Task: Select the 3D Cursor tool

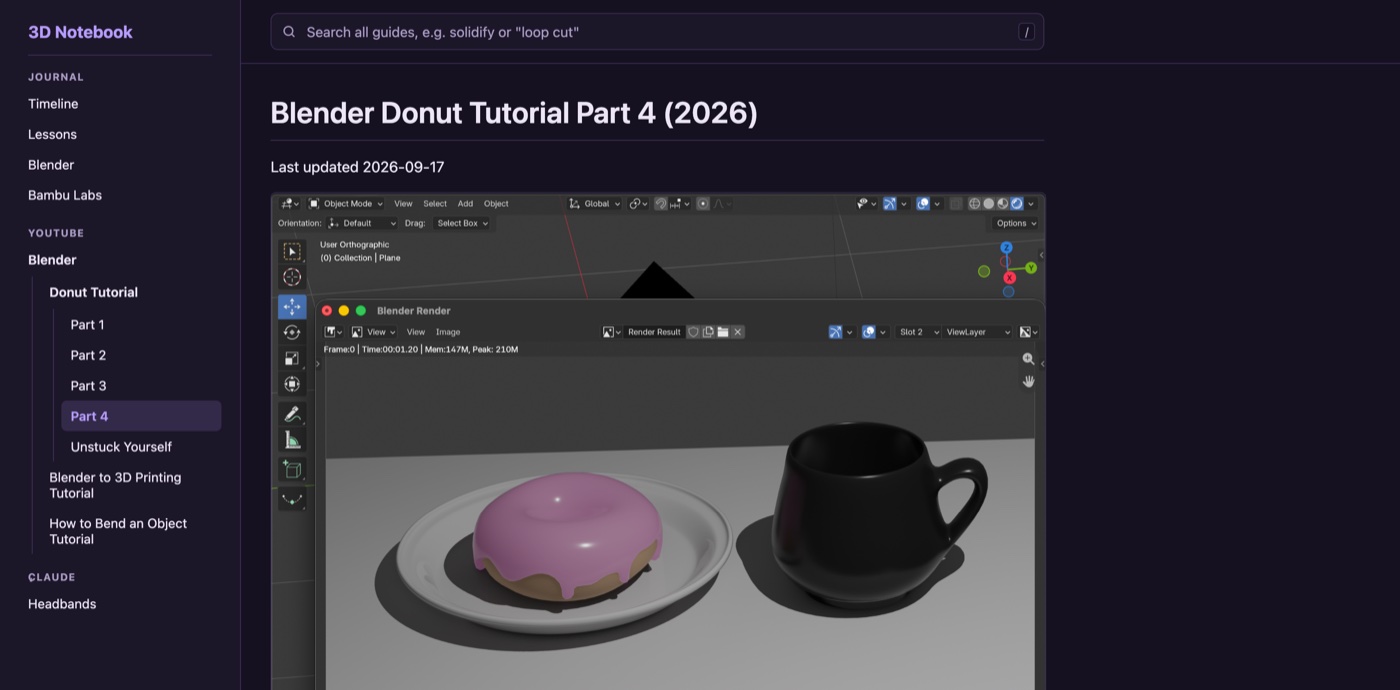Action: click(292, 277)
